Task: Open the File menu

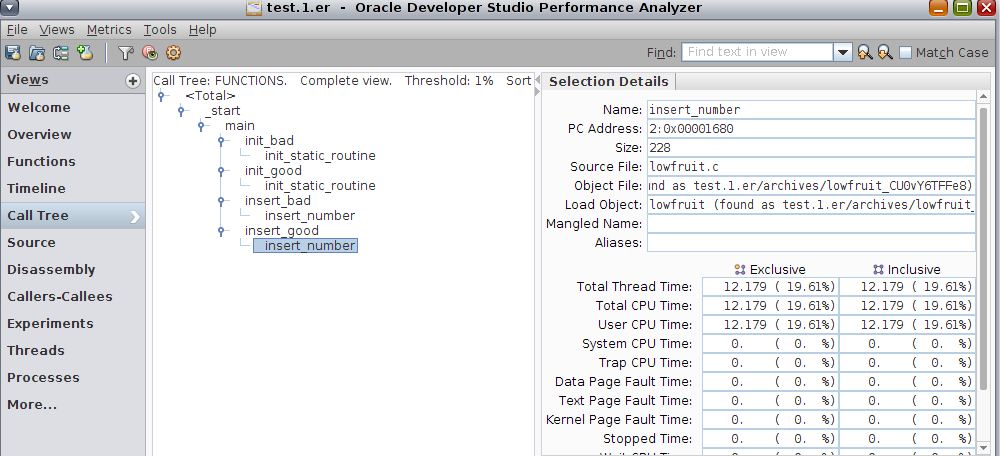Action: [17, 30]
